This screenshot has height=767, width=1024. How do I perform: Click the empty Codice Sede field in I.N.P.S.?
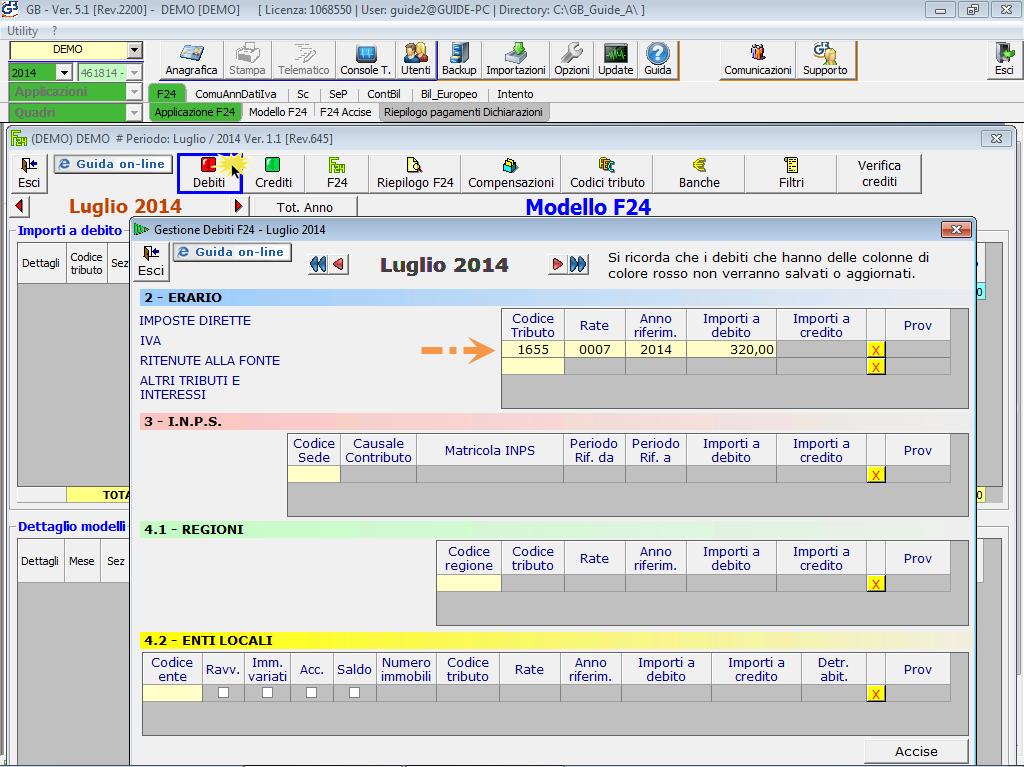pos(314,474)
